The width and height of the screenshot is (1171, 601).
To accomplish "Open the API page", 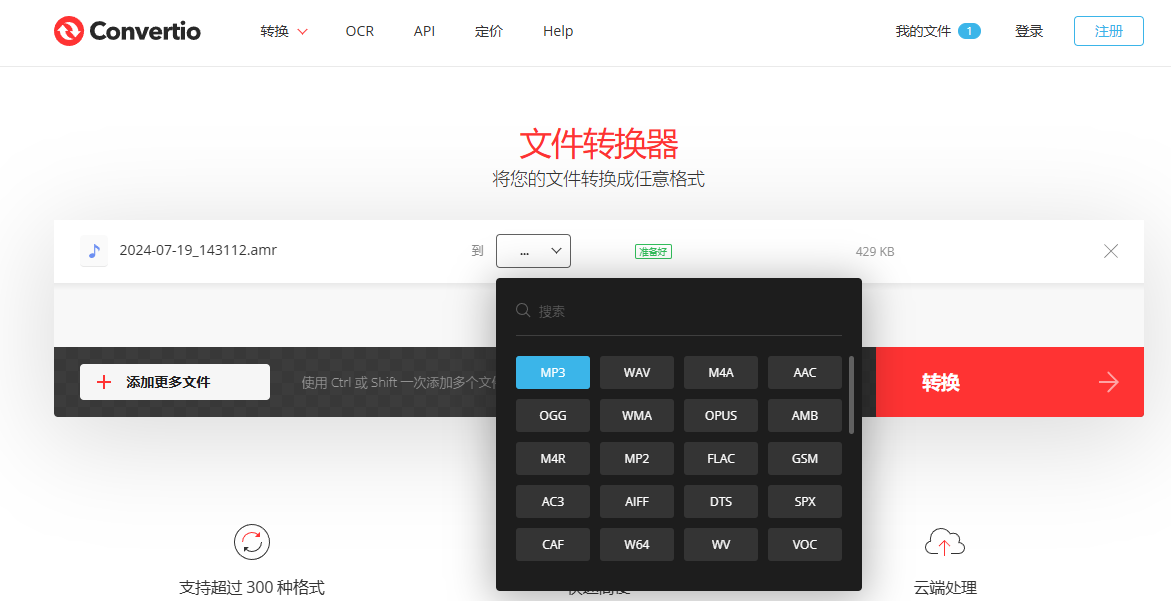I will click(424, 31).
